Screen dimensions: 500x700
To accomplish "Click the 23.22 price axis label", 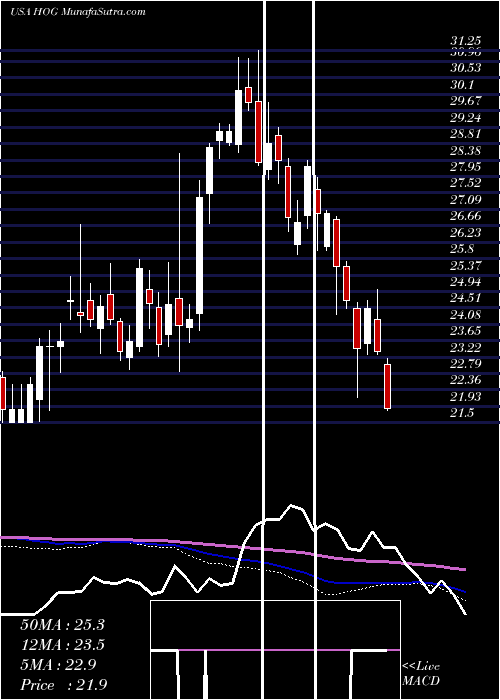I will click(x=466, y=348).
